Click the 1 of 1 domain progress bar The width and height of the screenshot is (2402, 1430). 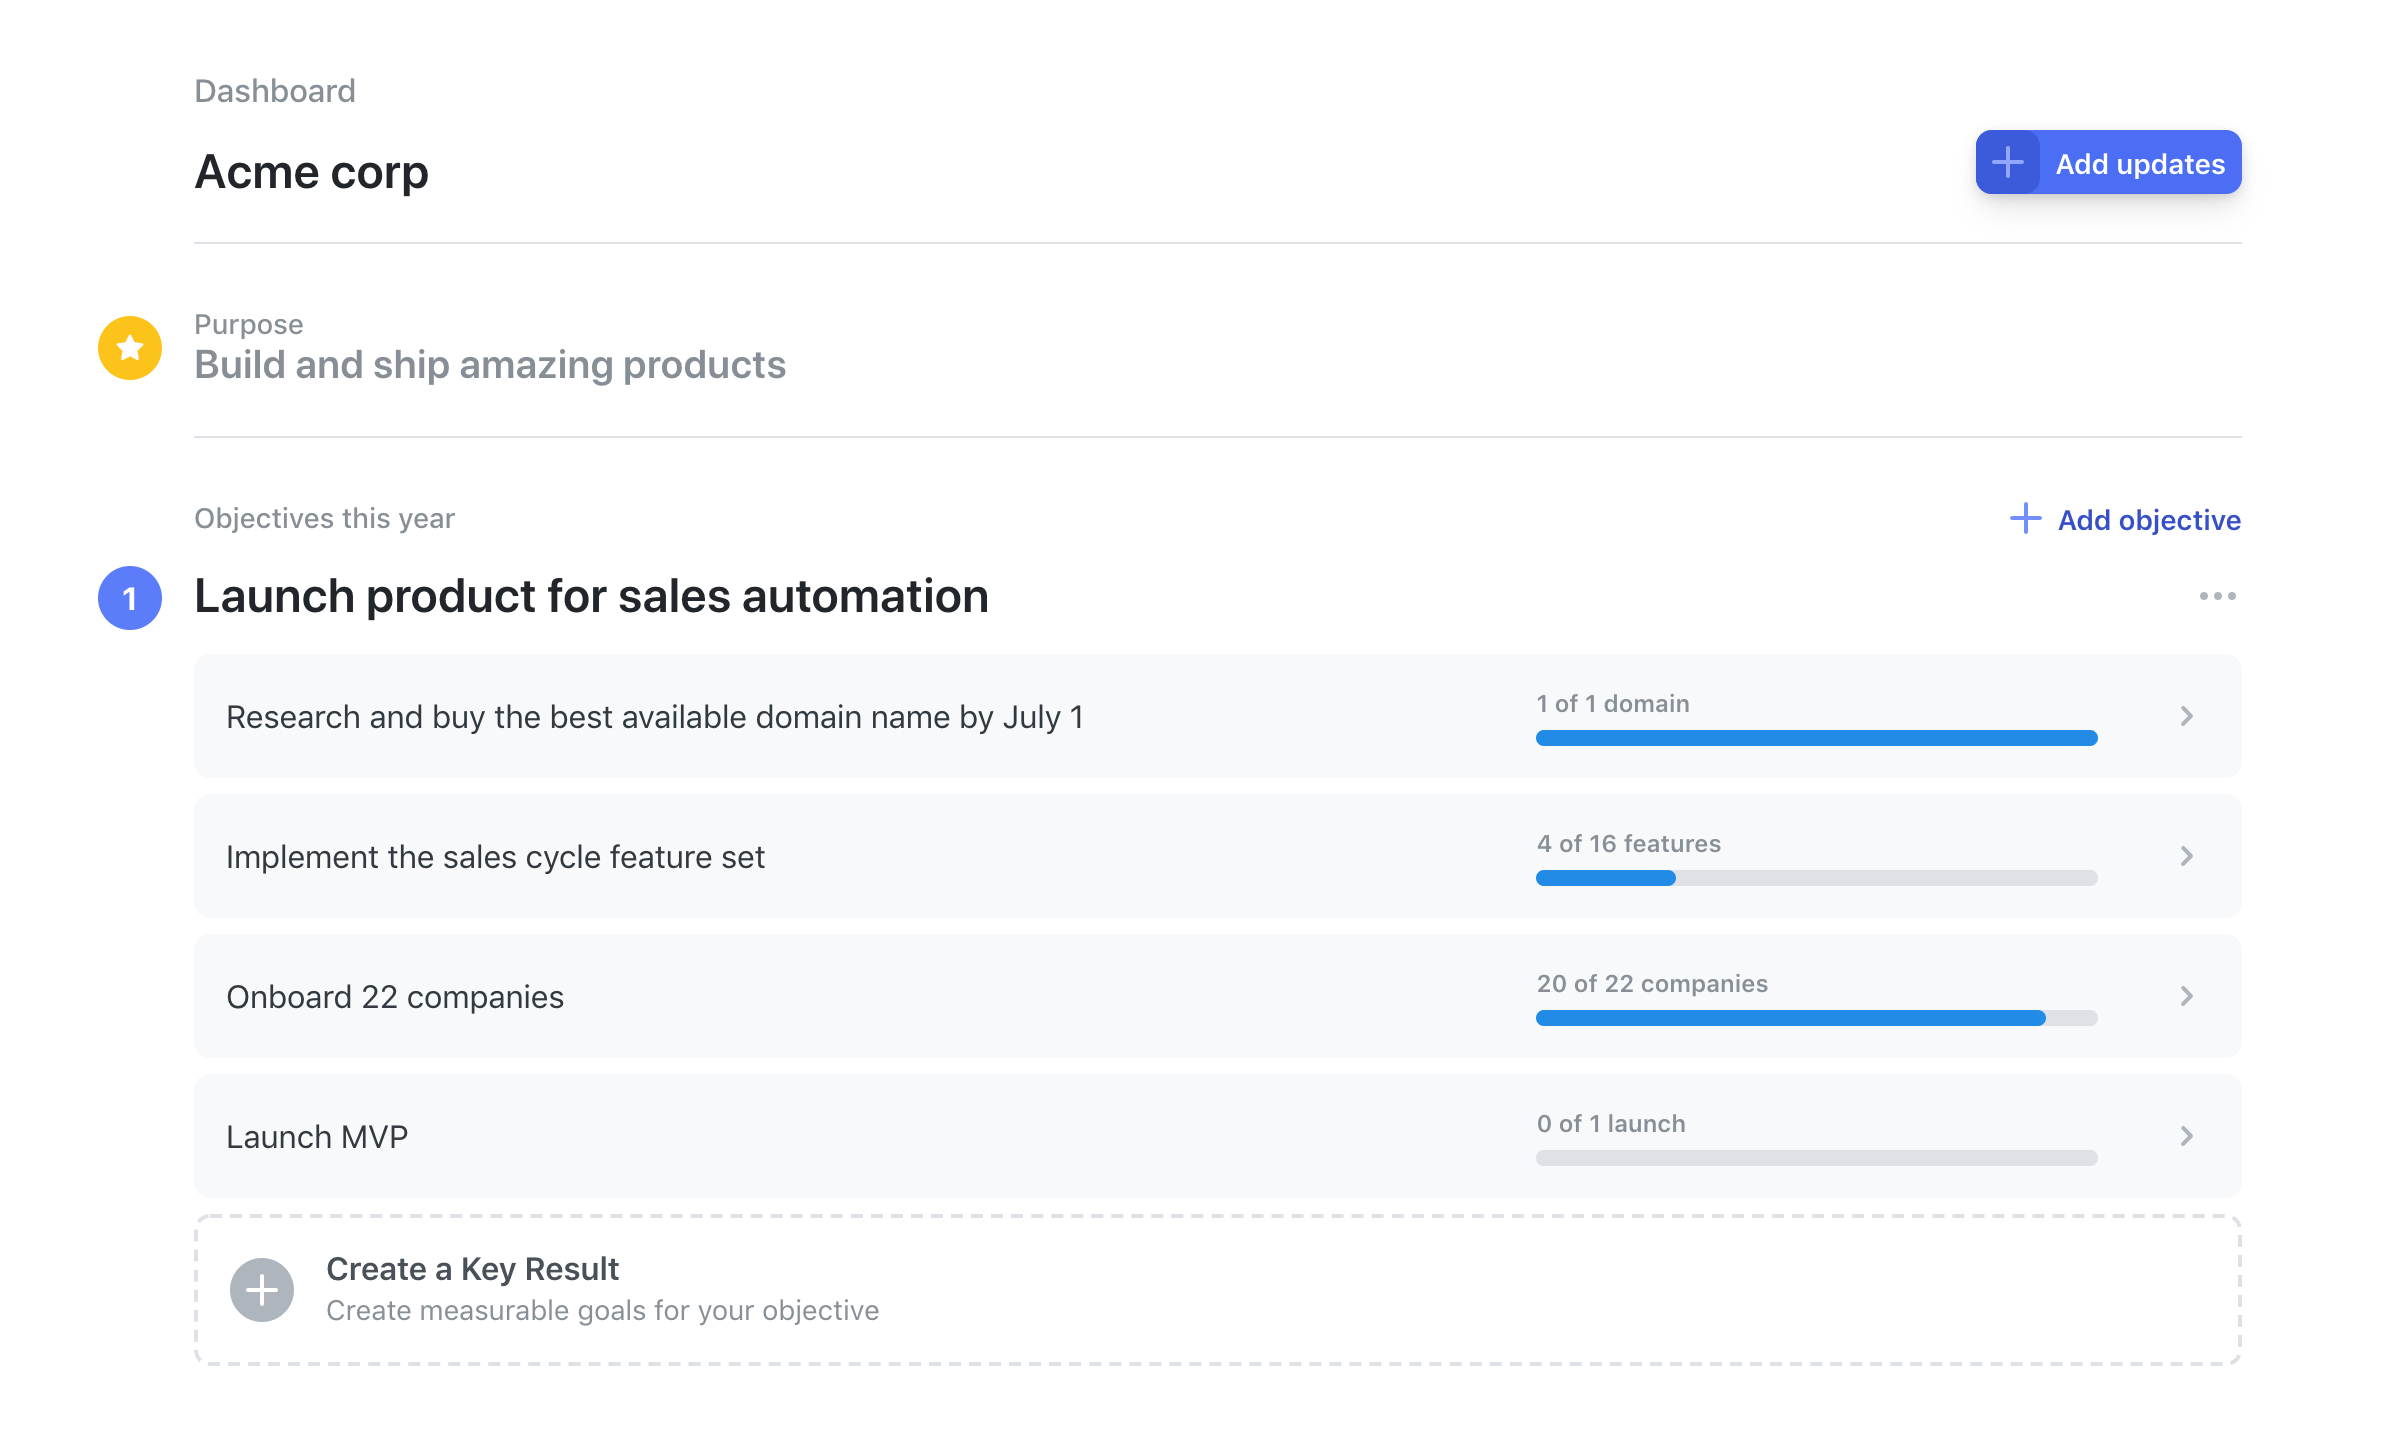click(x=1816, y=738)
